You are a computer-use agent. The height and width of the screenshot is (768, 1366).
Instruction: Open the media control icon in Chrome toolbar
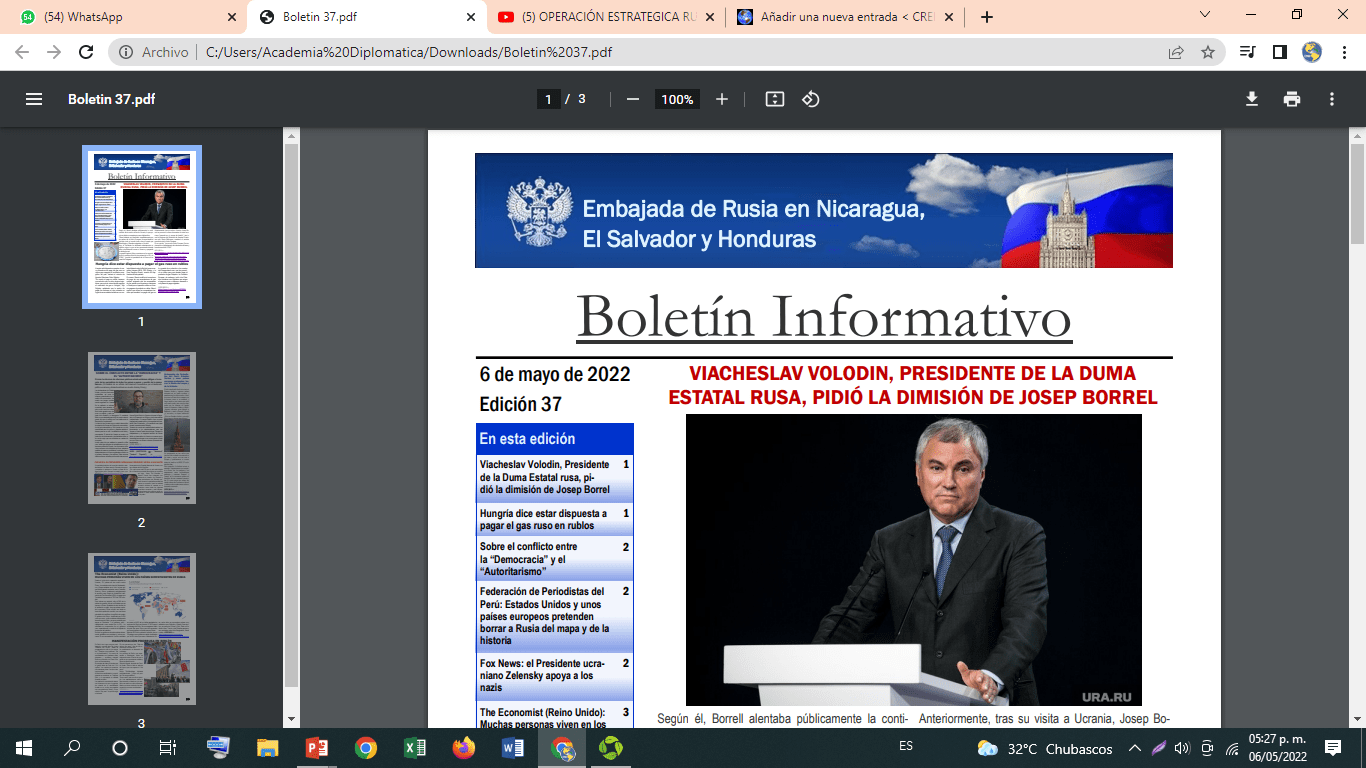(x=1247, y=52)
